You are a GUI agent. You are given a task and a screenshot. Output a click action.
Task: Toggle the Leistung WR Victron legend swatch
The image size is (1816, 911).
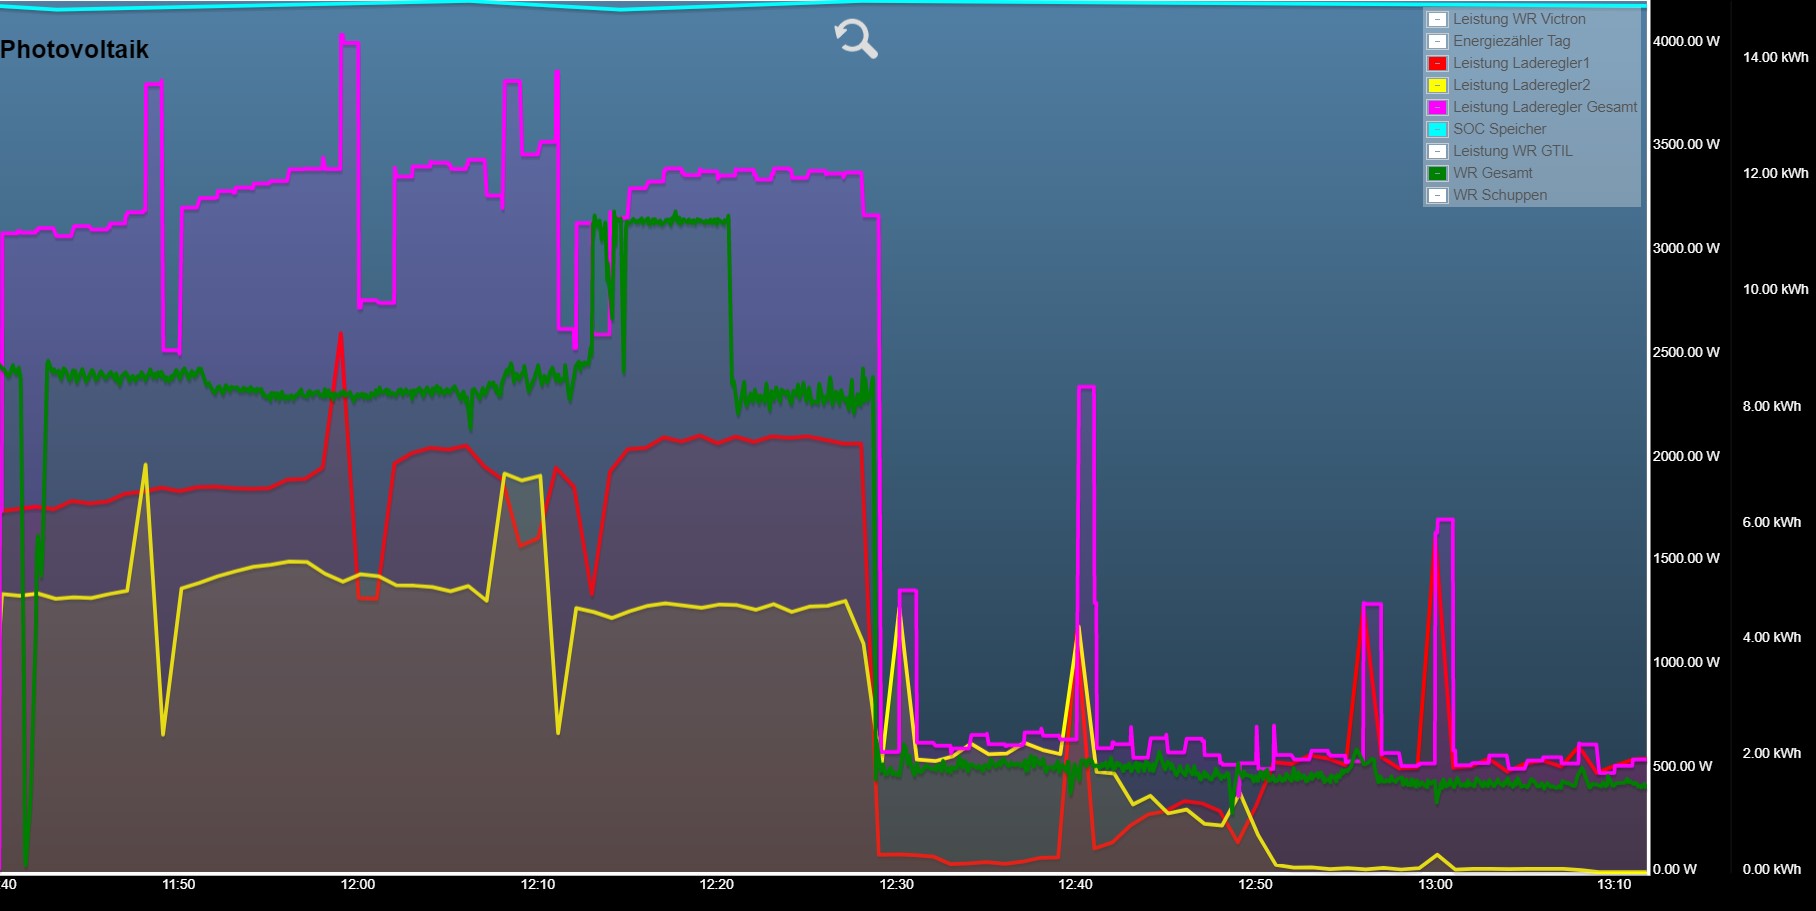(1437, 19)
